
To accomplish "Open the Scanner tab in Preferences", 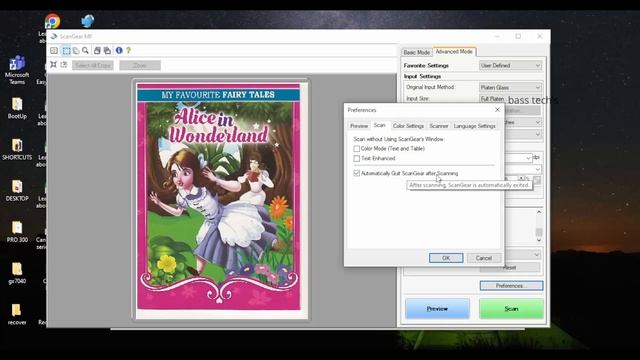I will pyautogui.click(x=439, y=126).
